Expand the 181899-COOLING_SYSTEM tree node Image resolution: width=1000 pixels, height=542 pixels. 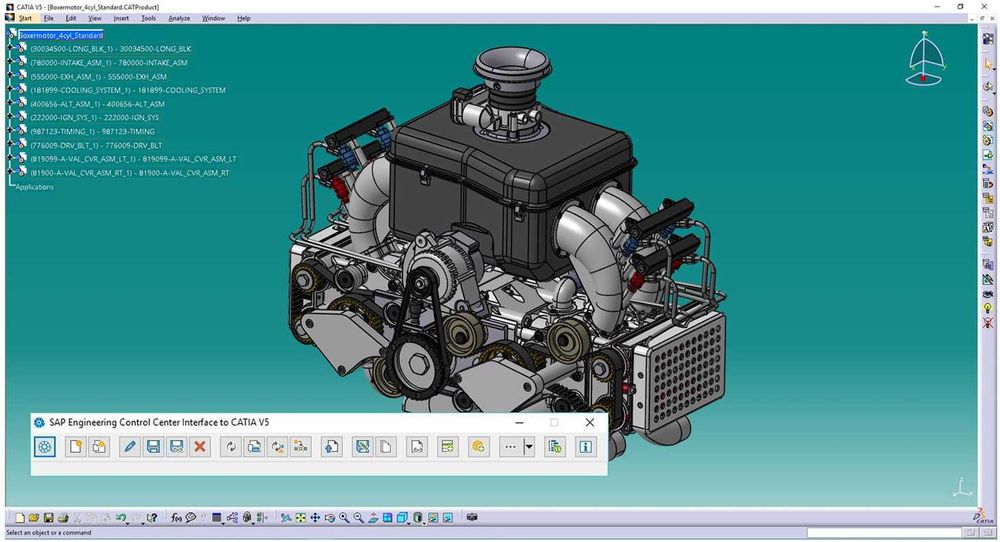click(x=10, y=90)
